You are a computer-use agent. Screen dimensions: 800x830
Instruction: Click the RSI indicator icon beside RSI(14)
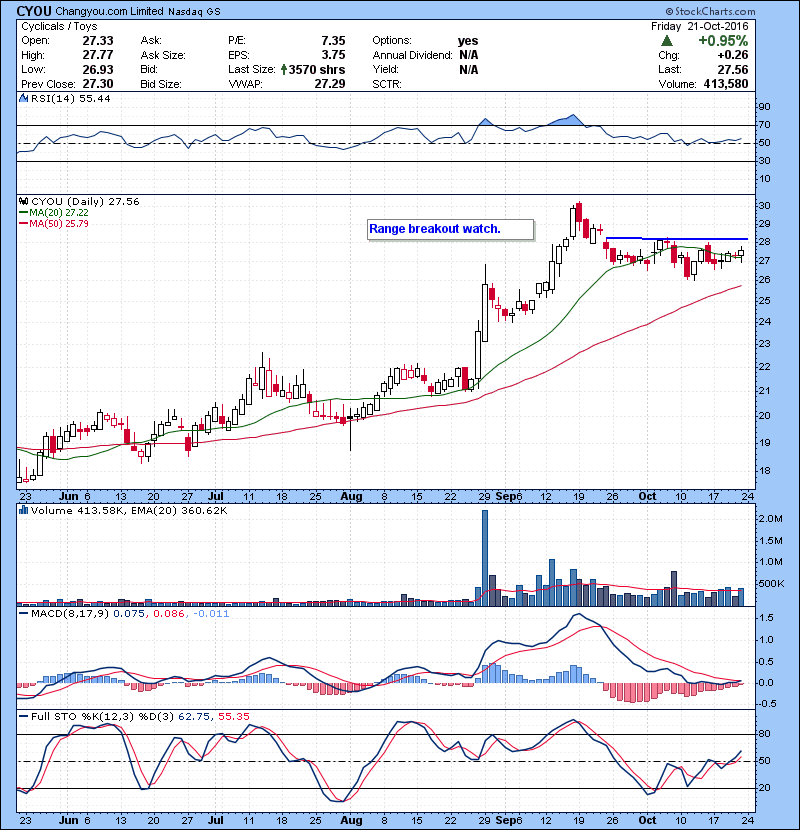click(23, 98)
